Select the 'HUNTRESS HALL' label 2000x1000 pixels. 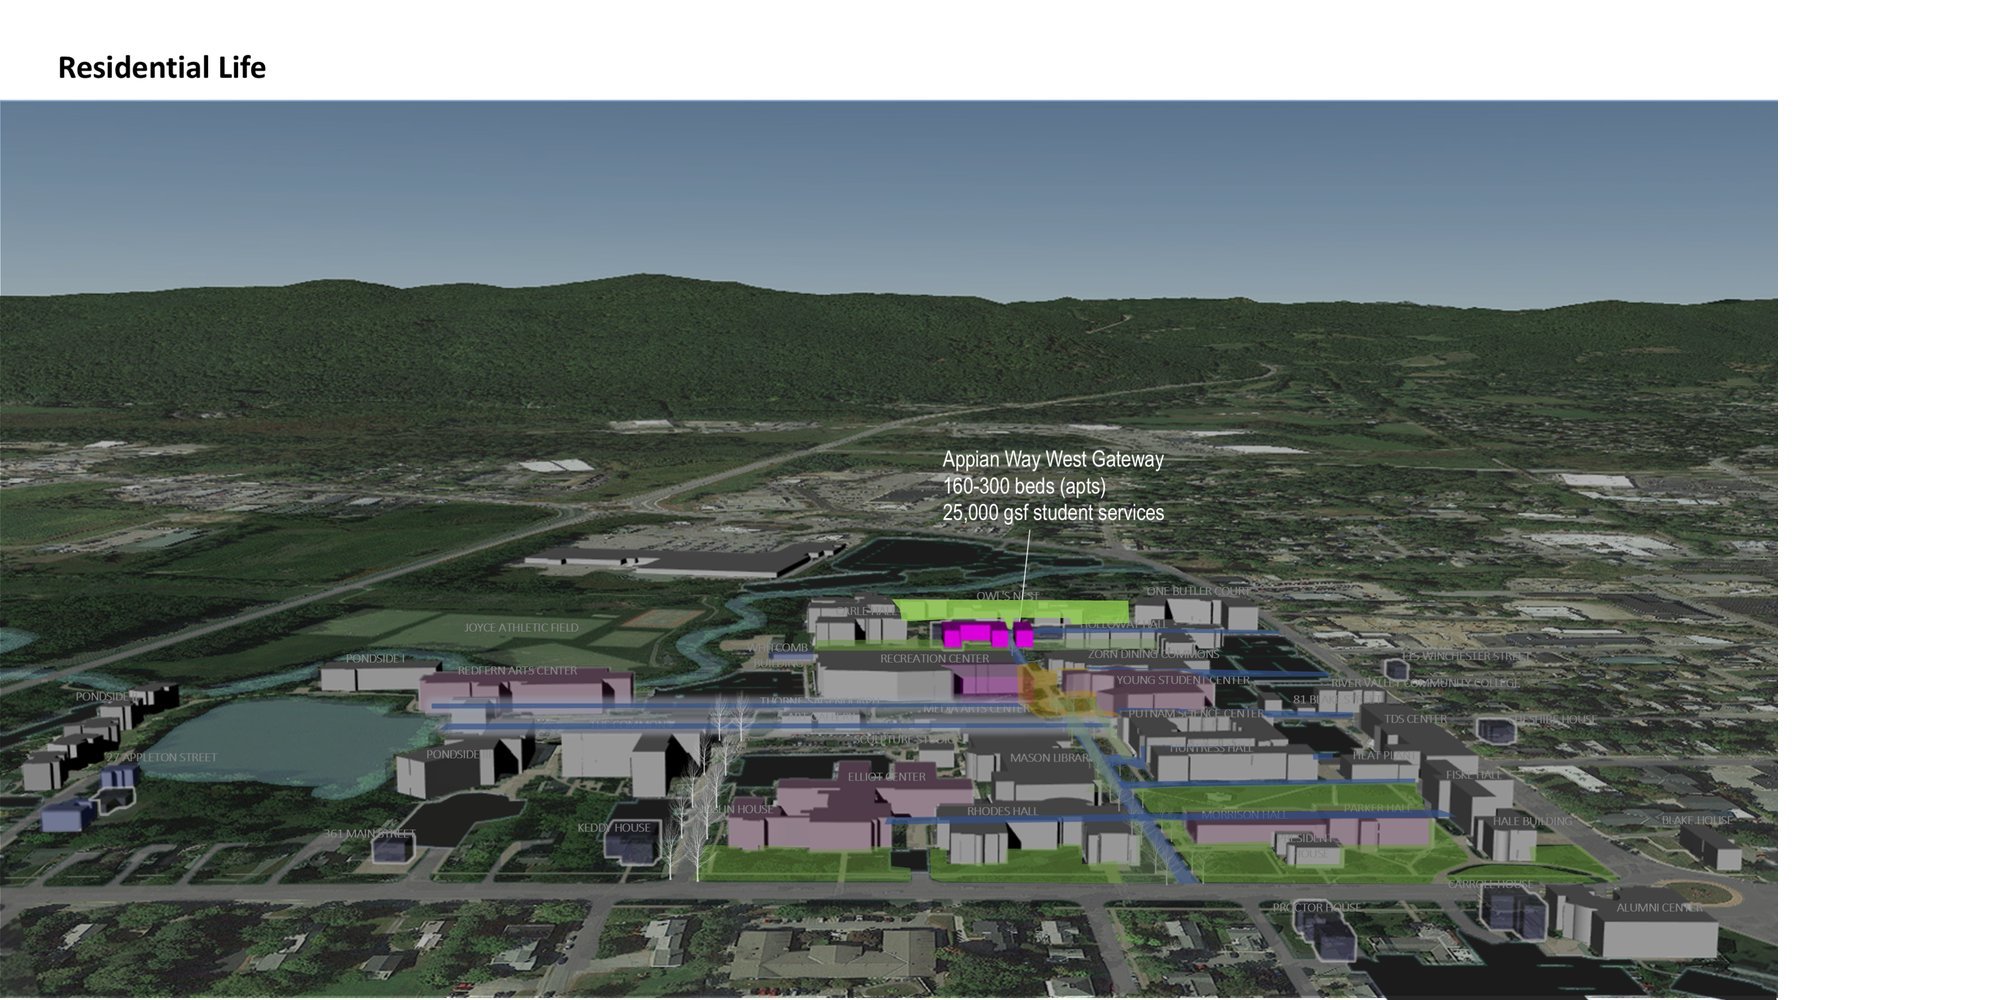[x=1211, y=748]
